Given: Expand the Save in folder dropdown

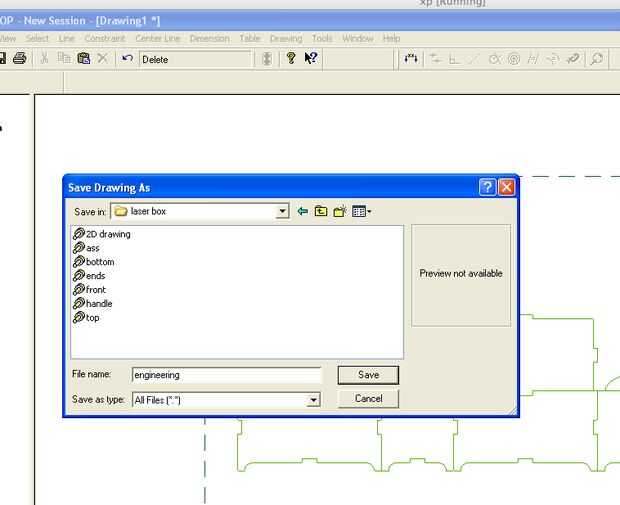Looking at the screenshot, I should tap(282, 211).
